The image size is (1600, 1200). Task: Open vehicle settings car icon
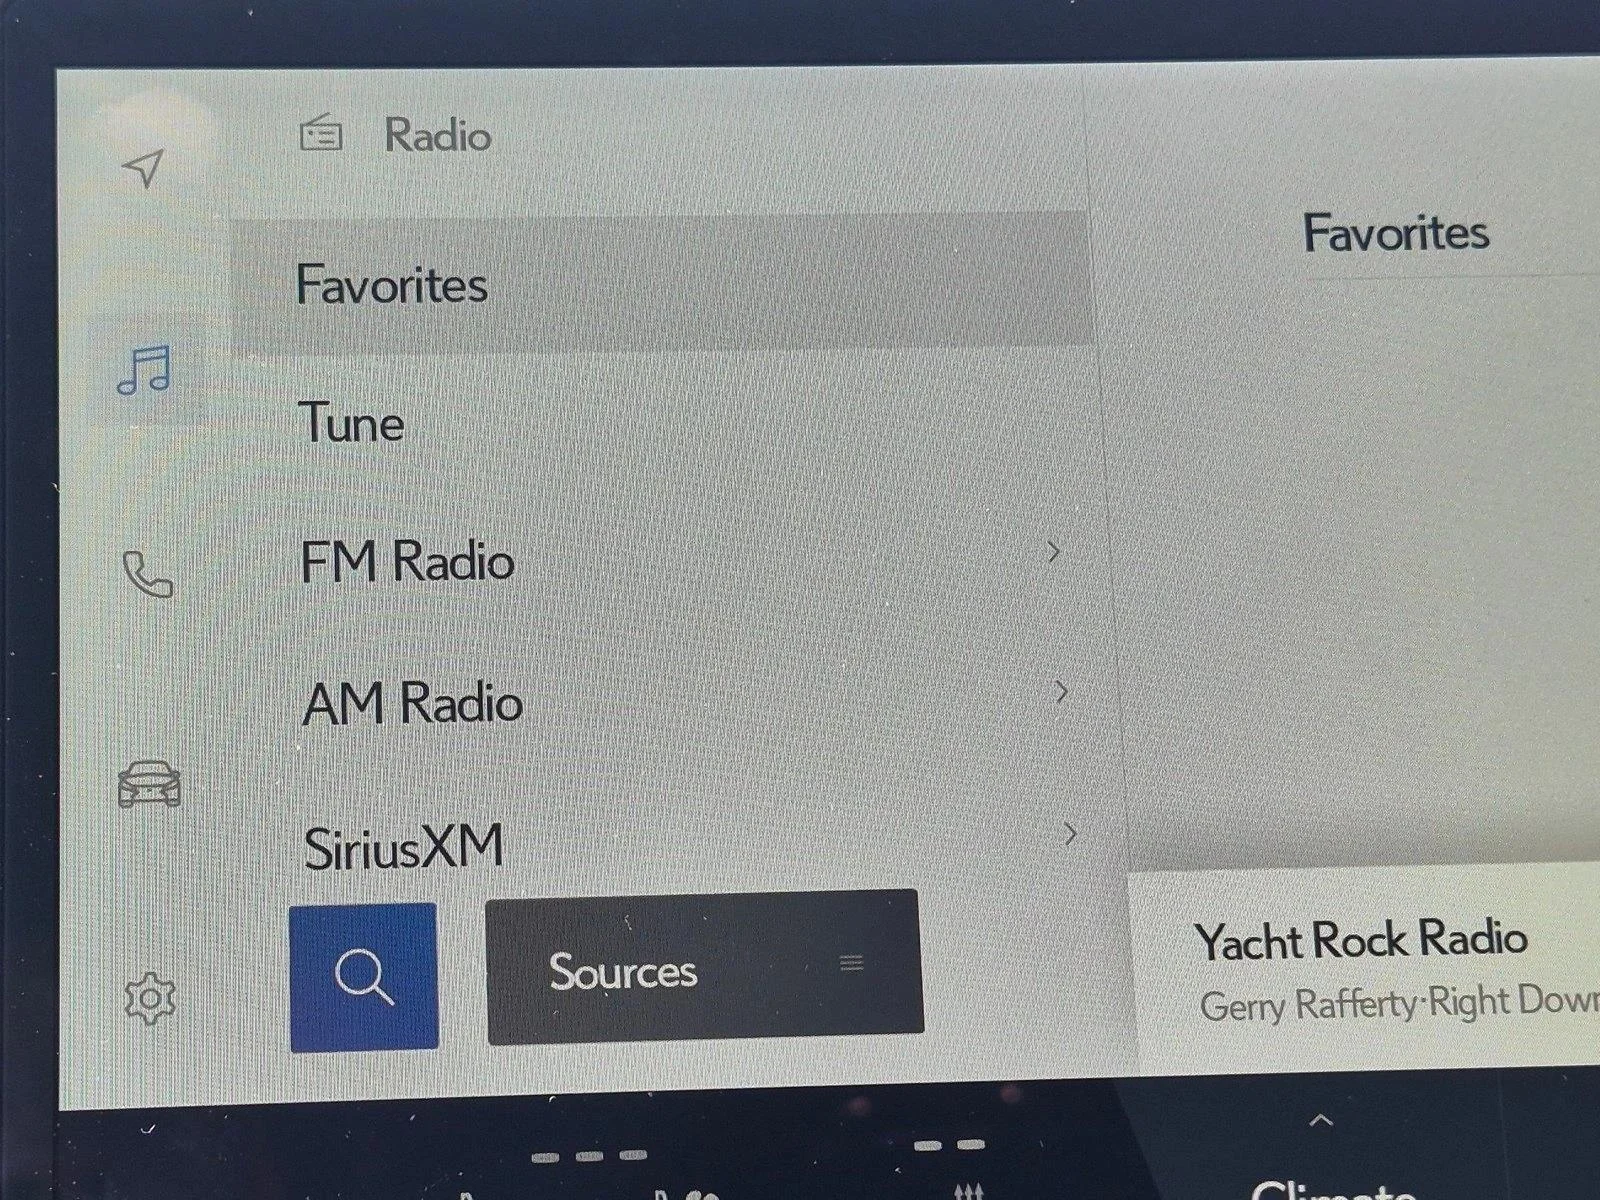[x=150, y=784]
